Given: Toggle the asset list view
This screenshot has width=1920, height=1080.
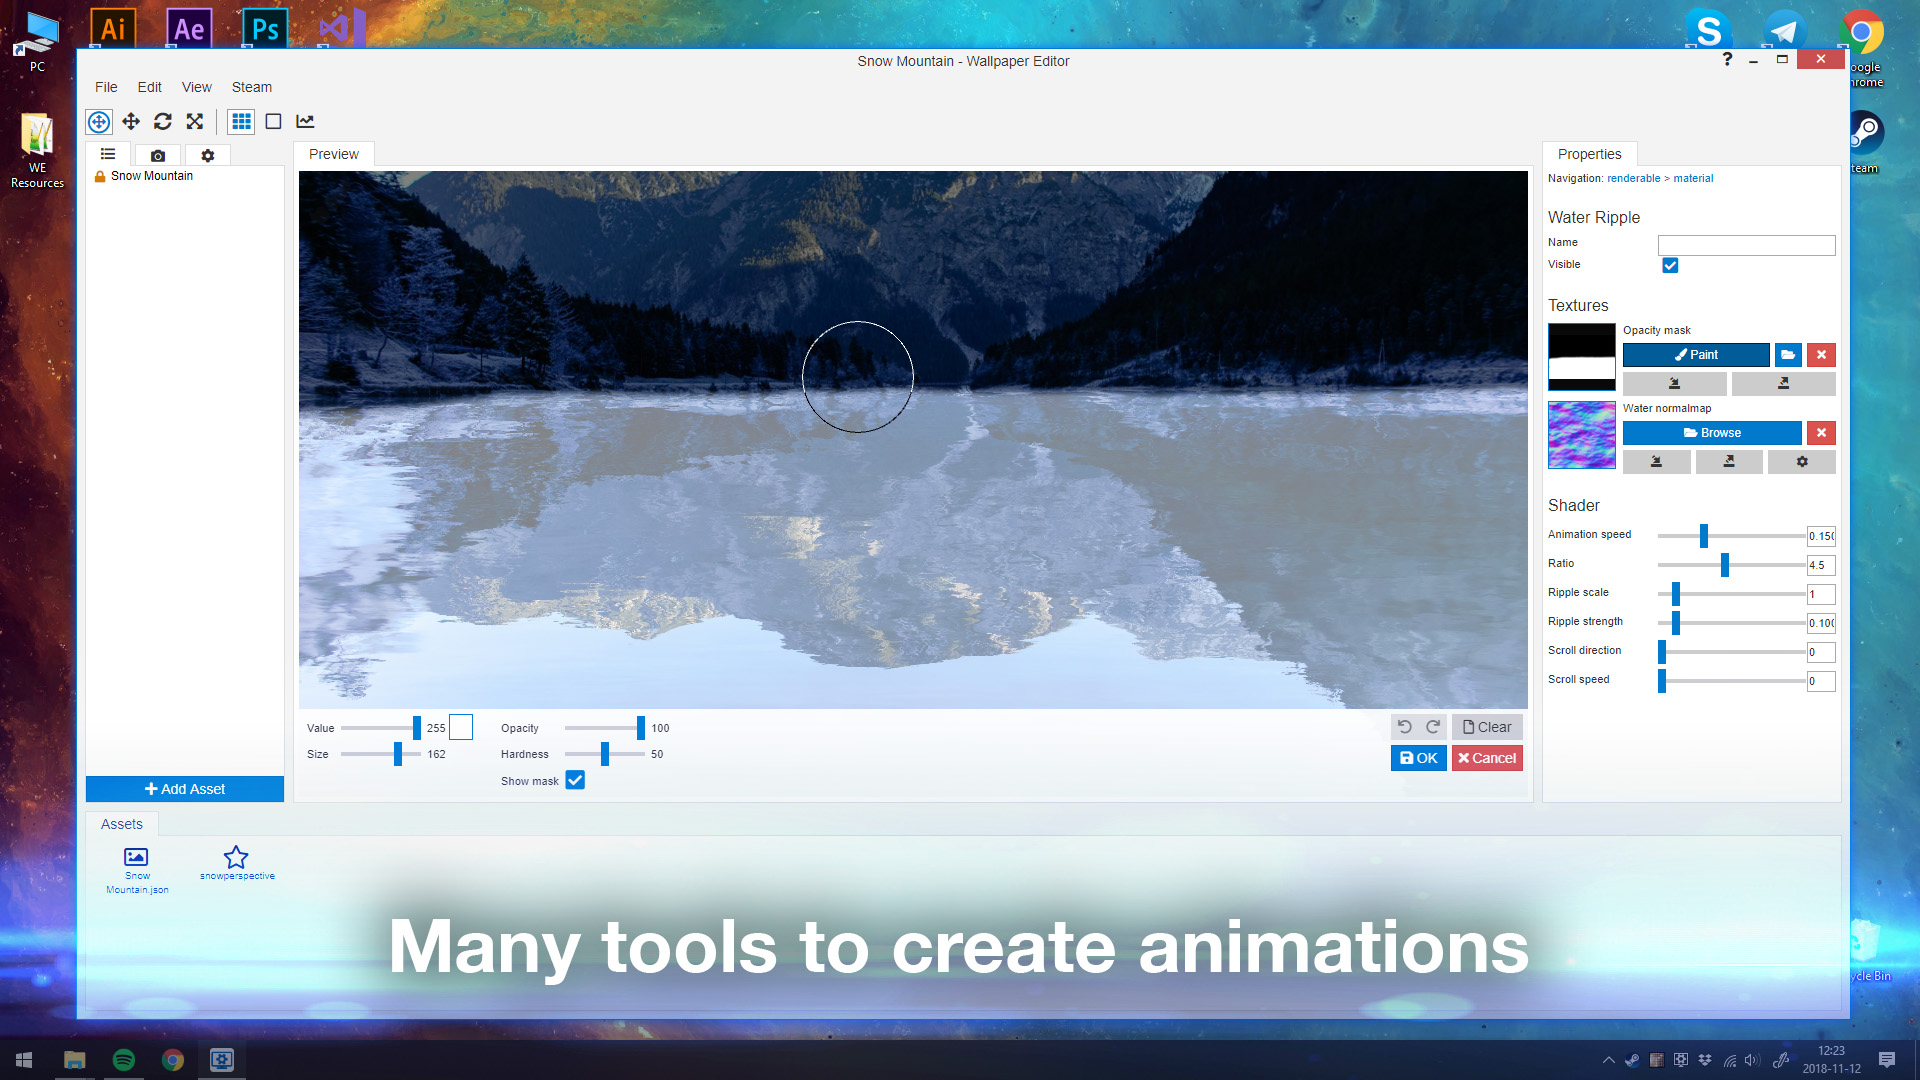Looking at the screenshot, I should click(109, 154).
